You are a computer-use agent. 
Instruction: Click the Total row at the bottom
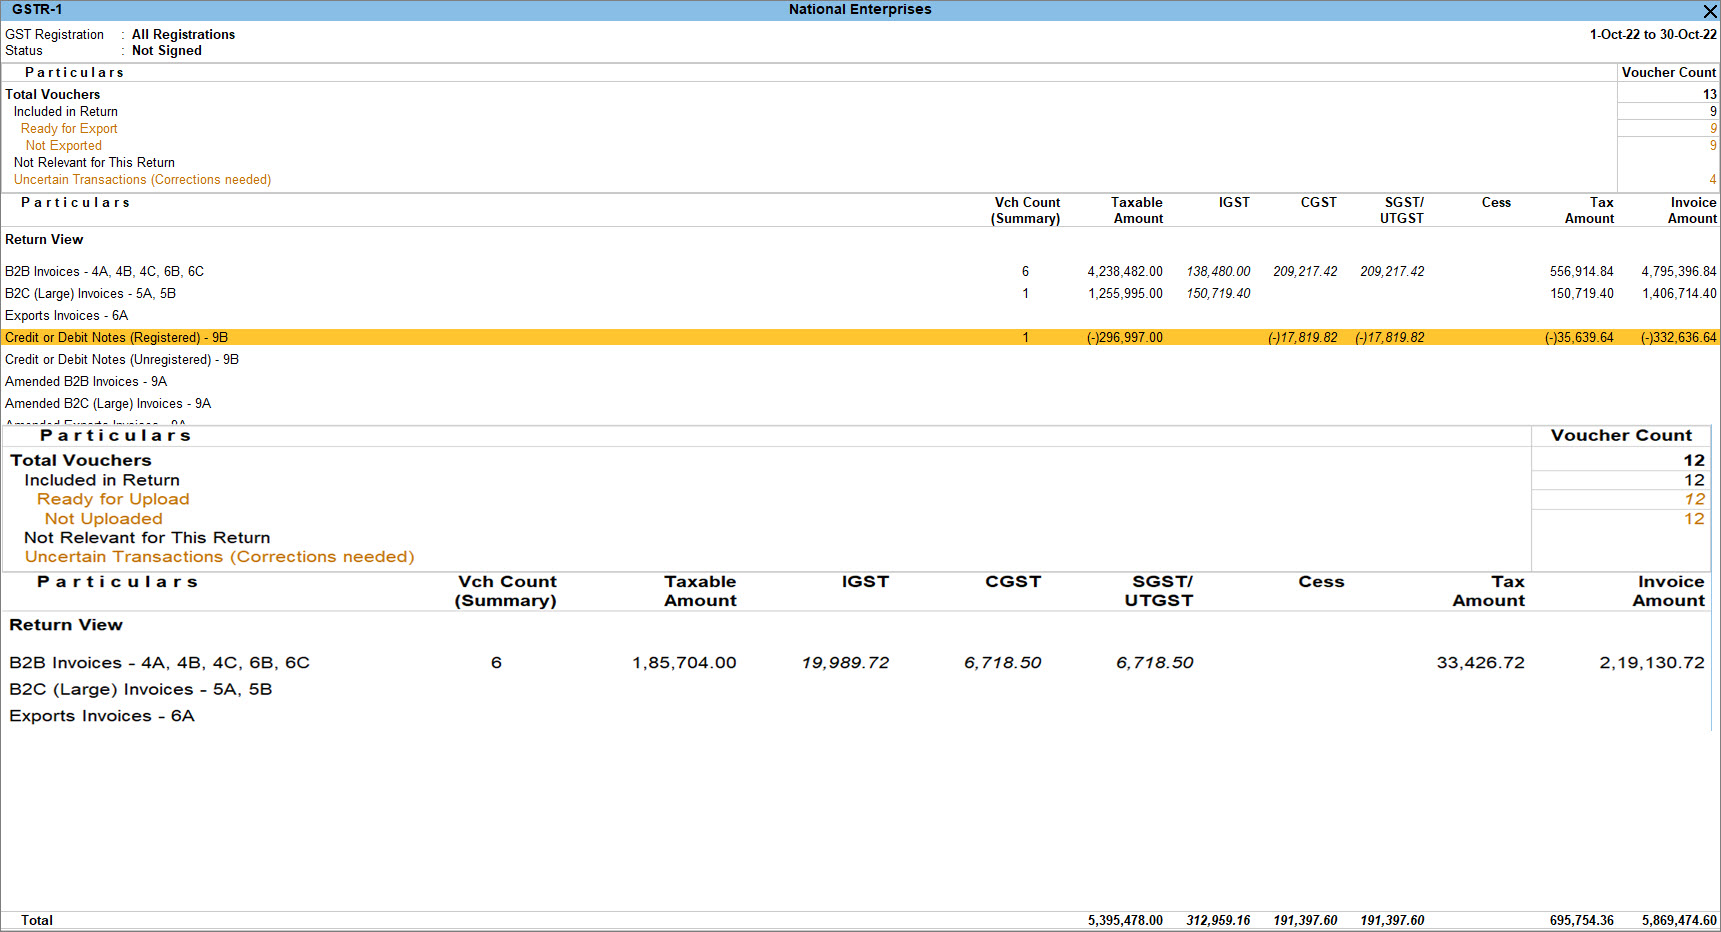pyautogui.click(x=37, y=920)
